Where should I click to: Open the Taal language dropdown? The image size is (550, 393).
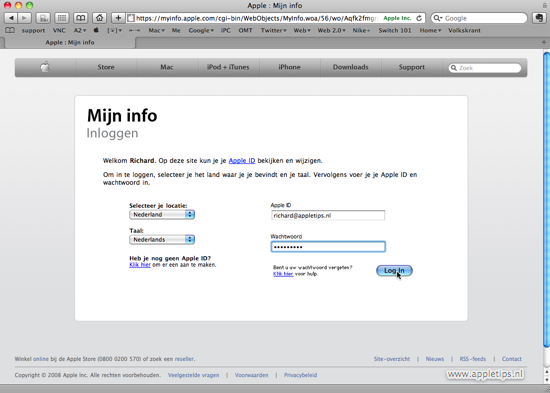tap(162, 239)
